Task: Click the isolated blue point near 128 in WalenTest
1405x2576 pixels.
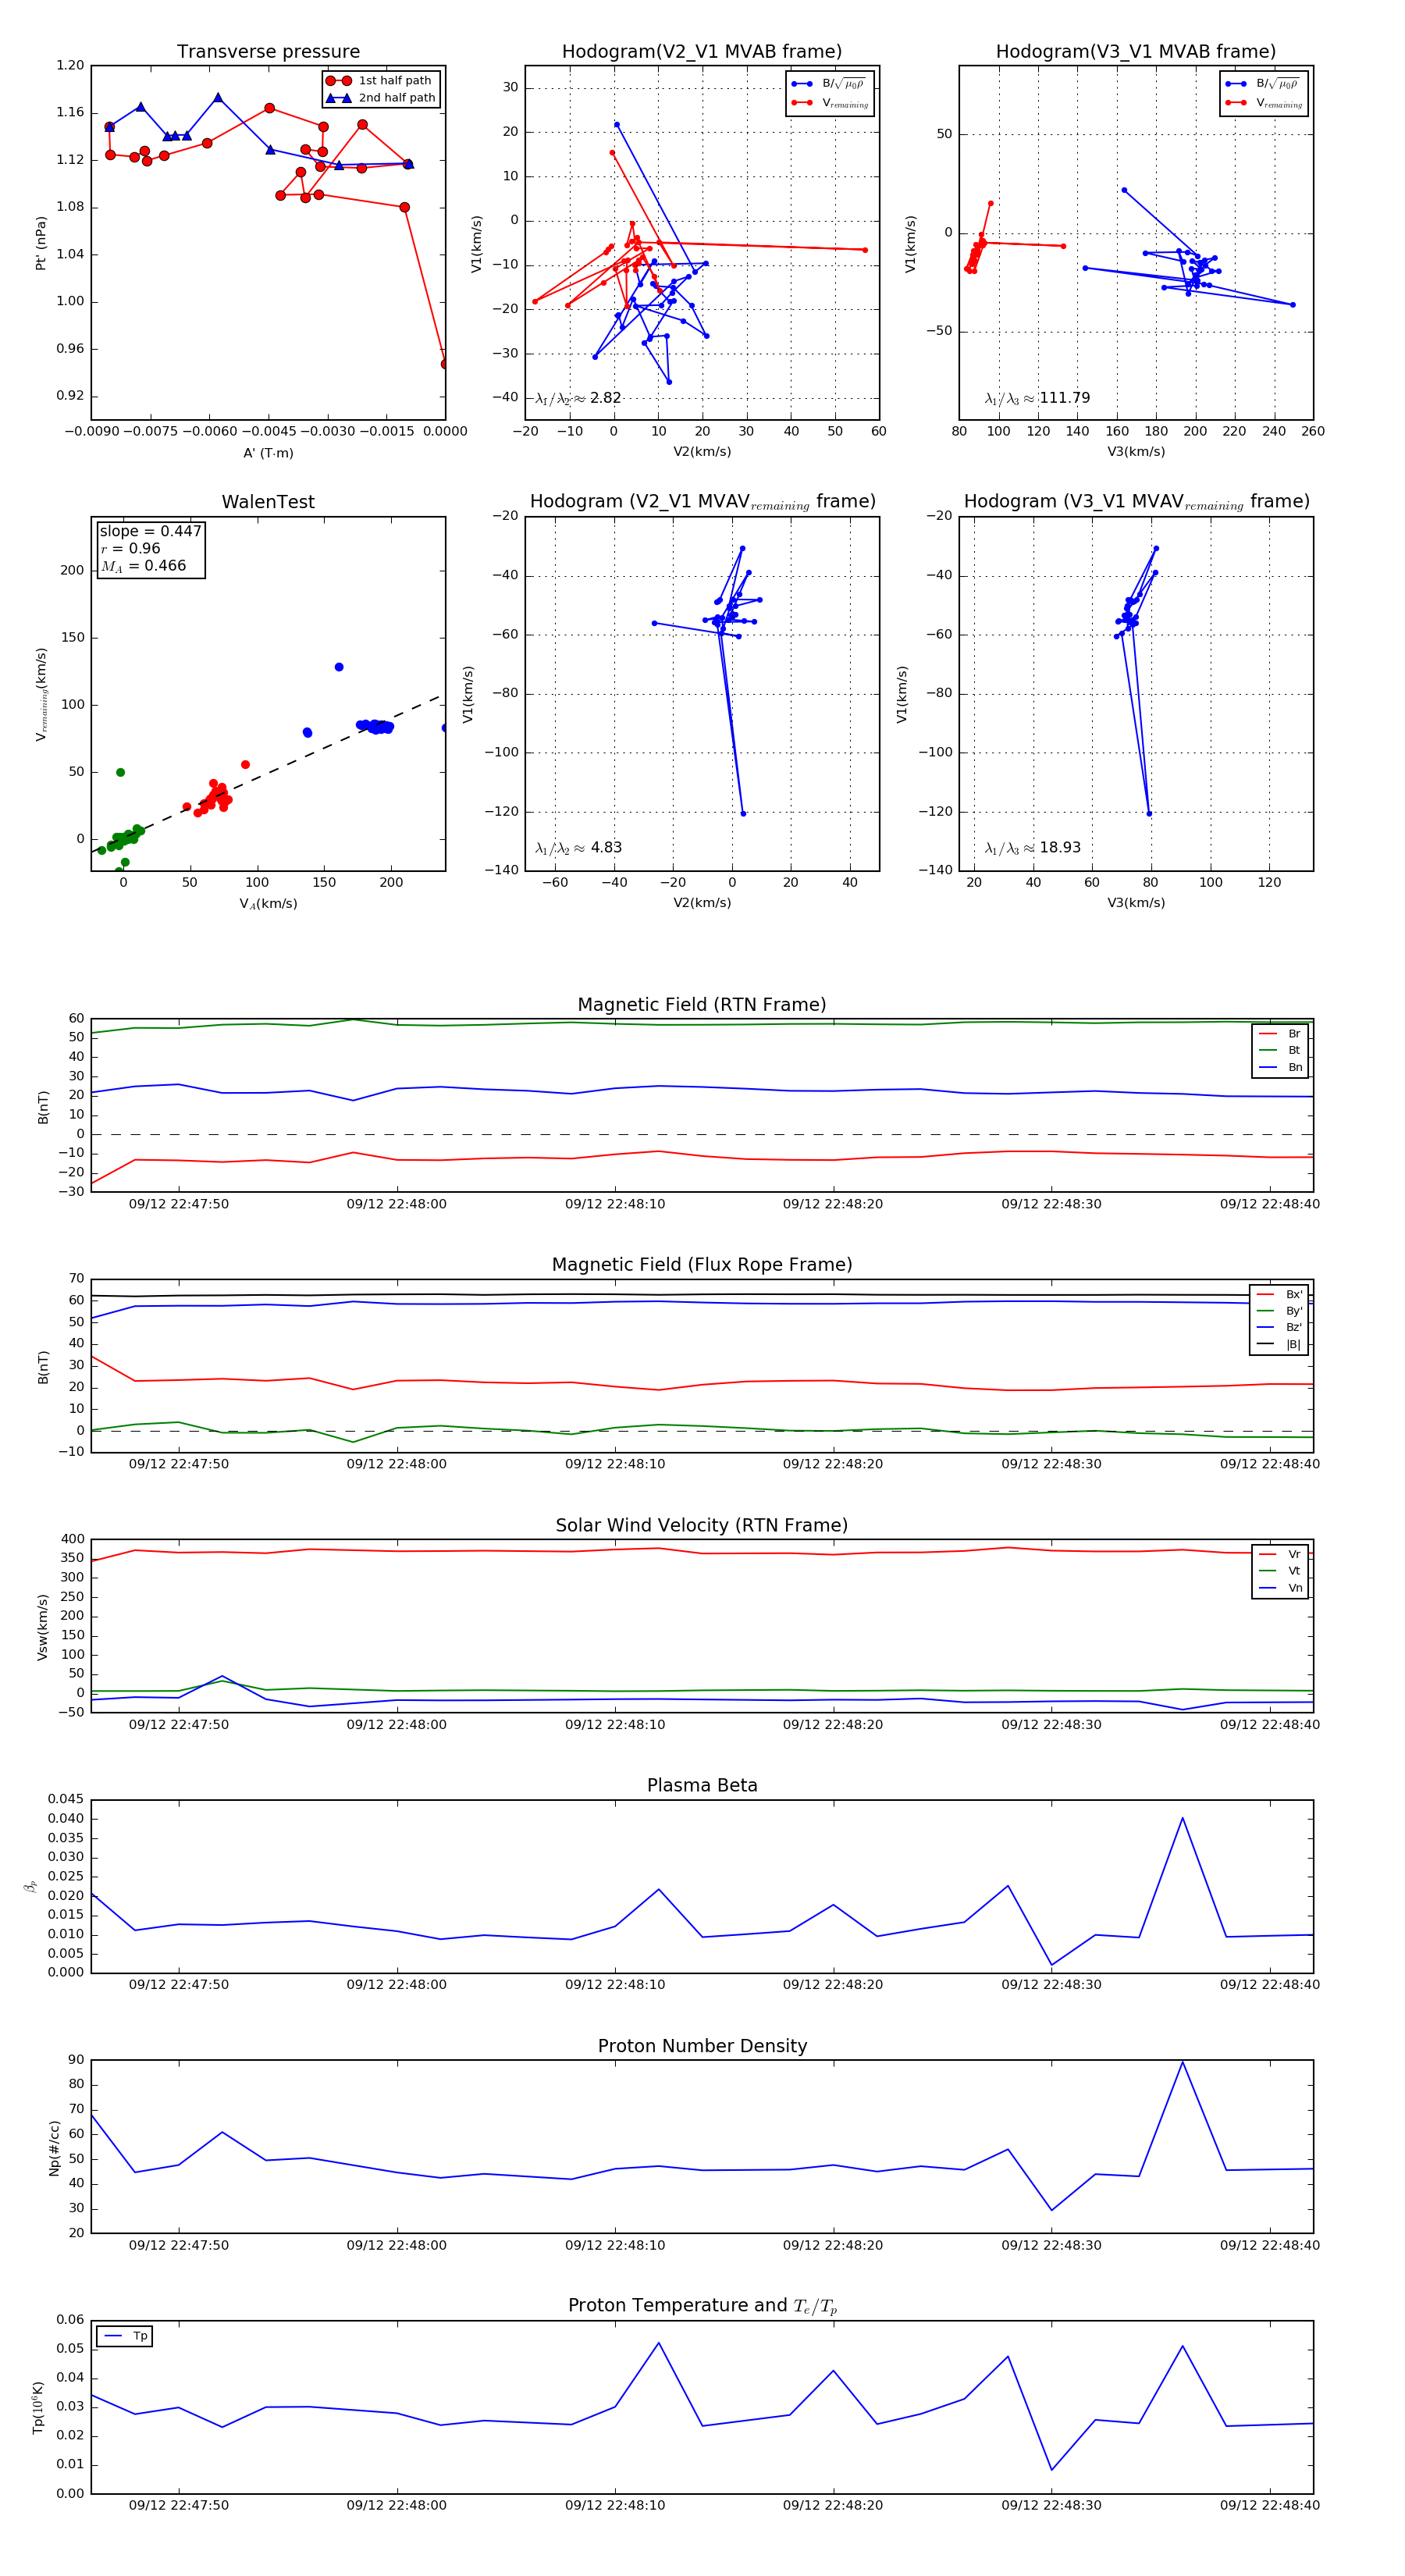Action: coord(339,667)
